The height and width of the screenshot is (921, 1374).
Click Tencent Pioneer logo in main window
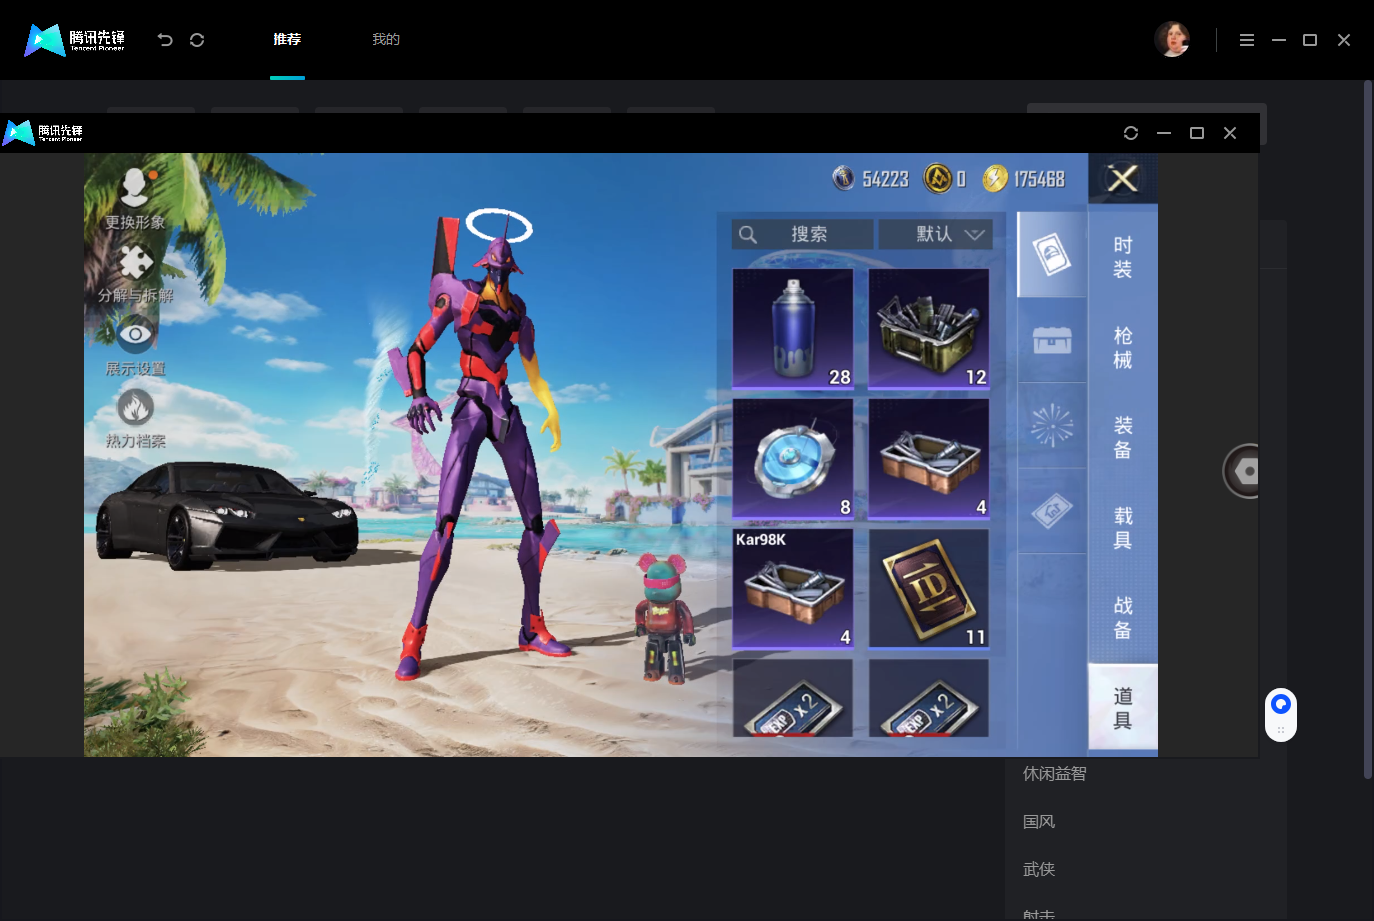(x=75, y=40)
